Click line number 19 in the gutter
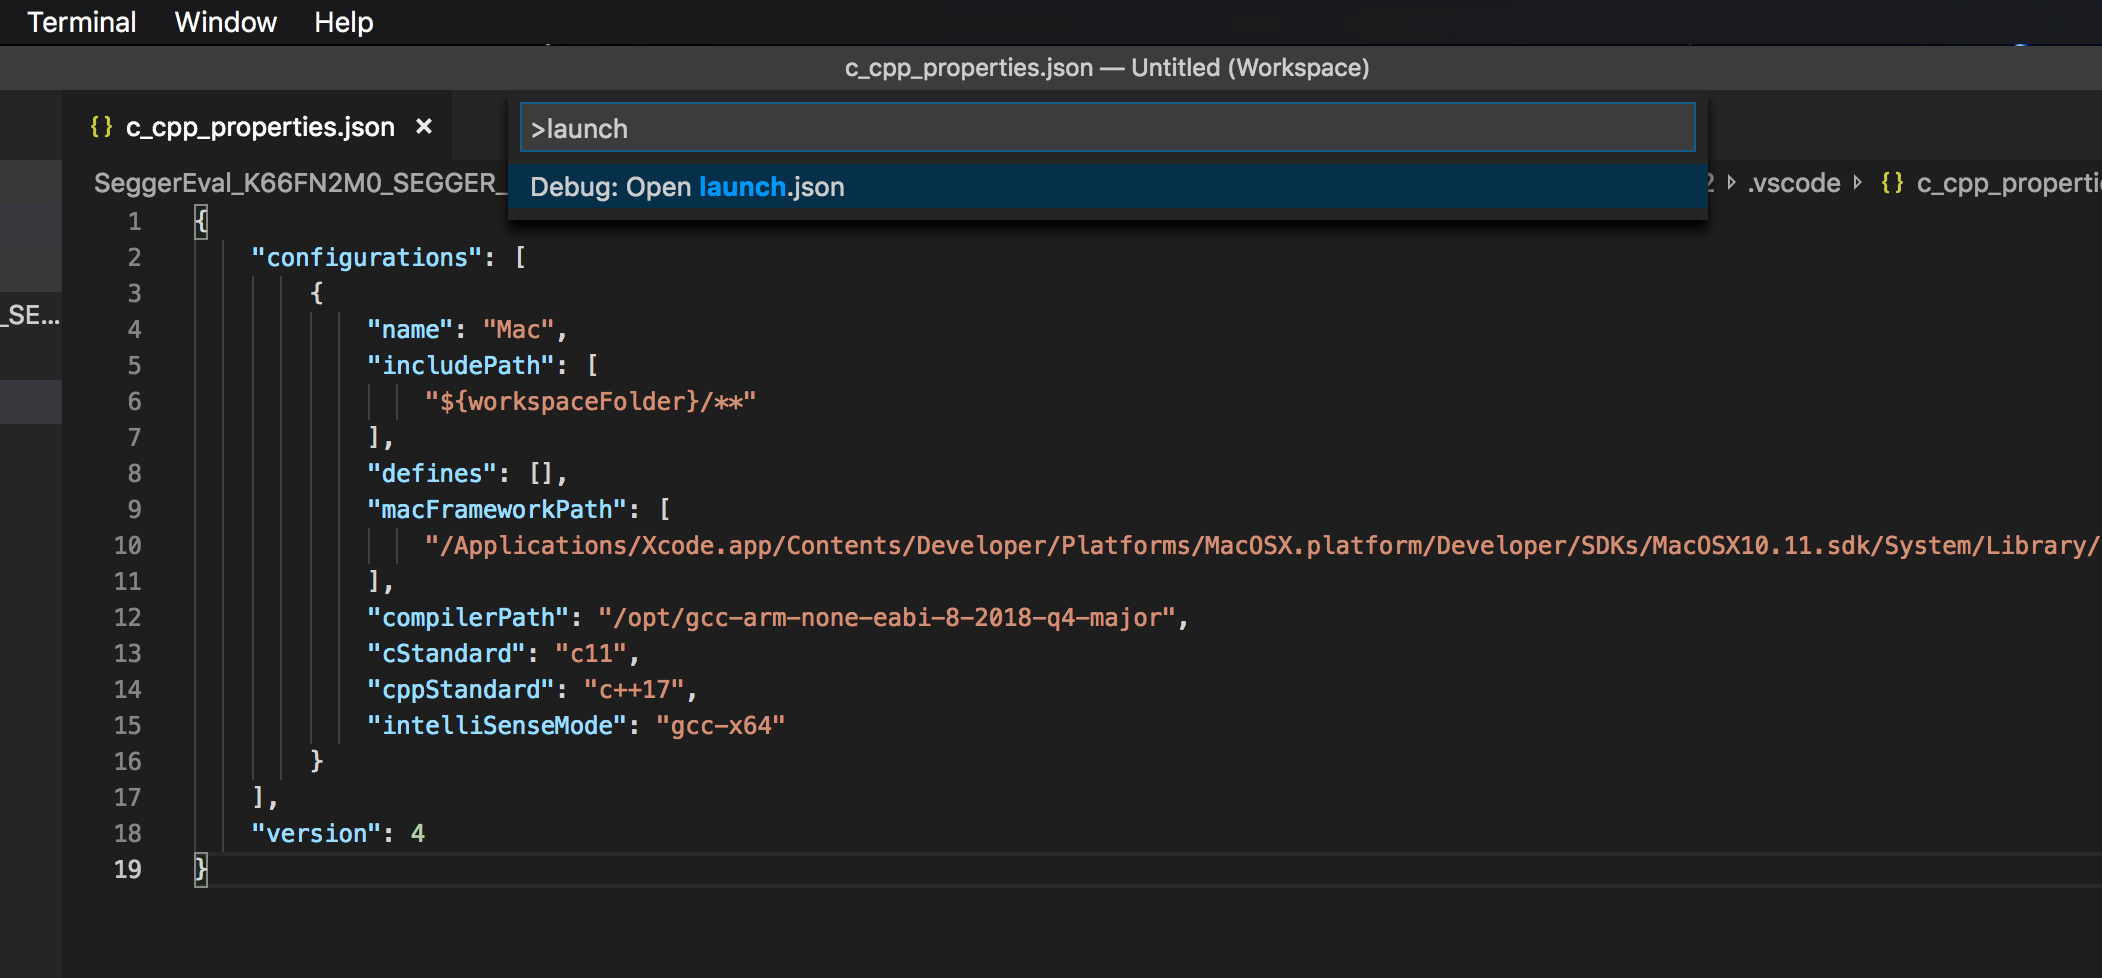Image resolution: width=2102 pixels, height=978 pixels. [x=128, y=869]
